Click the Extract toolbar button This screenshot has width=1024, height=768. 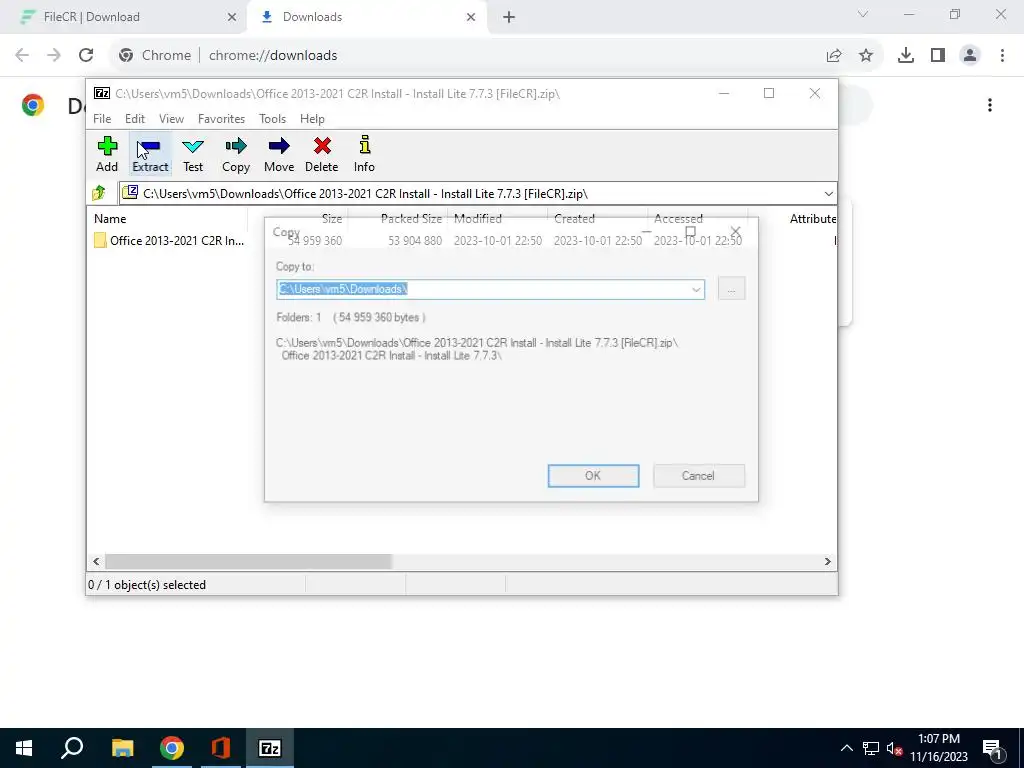150,154
